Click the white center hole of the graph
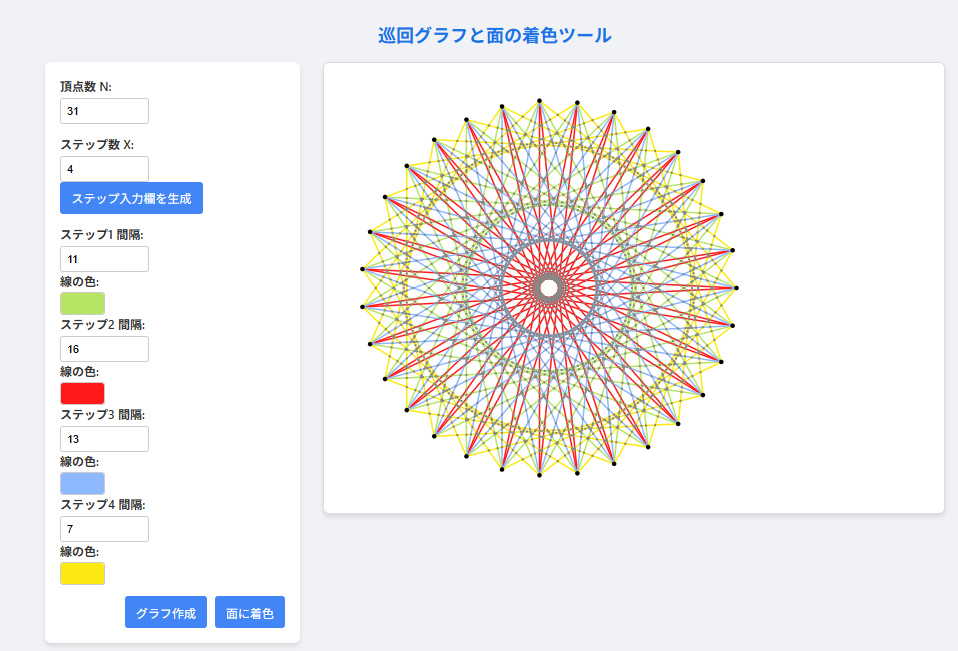The width and height of the screenshot is (958, 651). pos(549,288)
